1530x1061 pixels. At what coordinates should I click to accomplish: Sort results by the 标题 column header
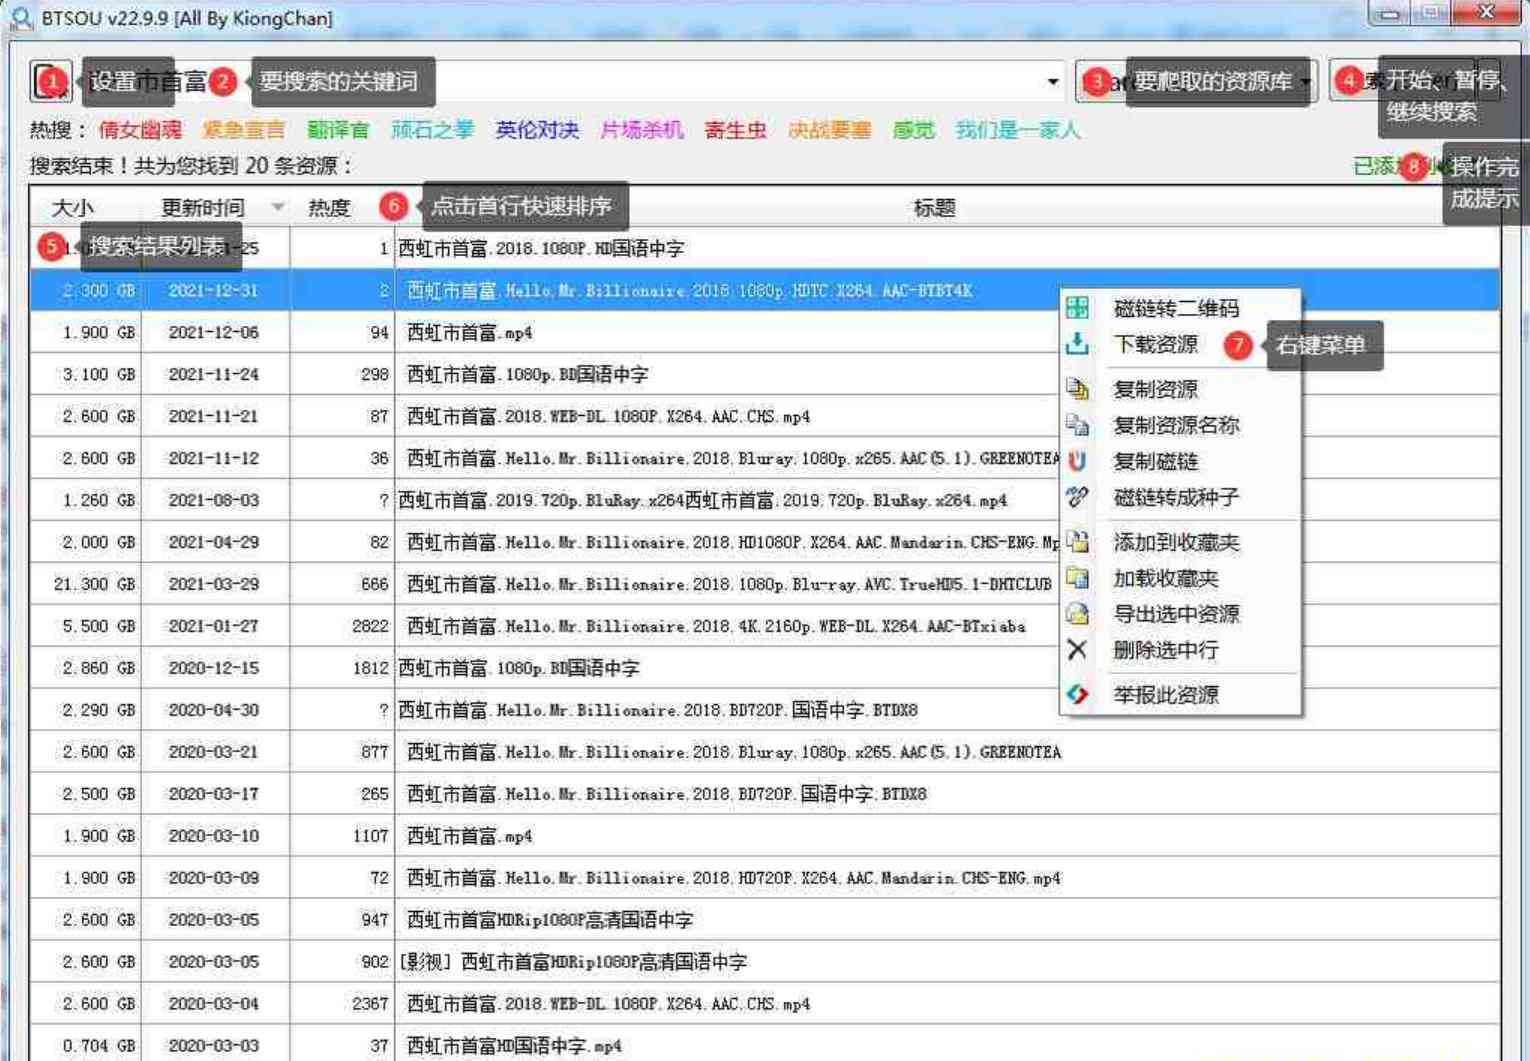point(934,207)
